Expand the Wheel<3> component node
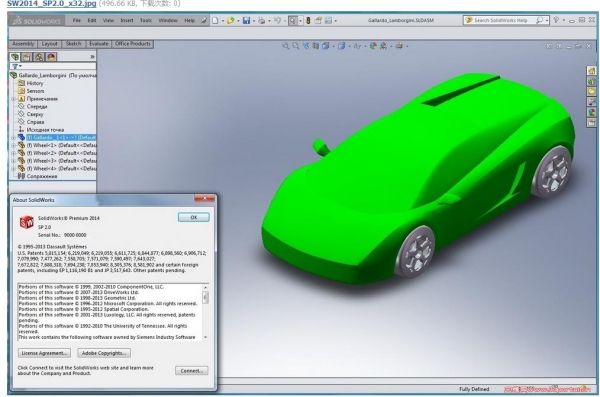Image resolution: width=600 pixels, height=397 pixels. click(13, 161)
